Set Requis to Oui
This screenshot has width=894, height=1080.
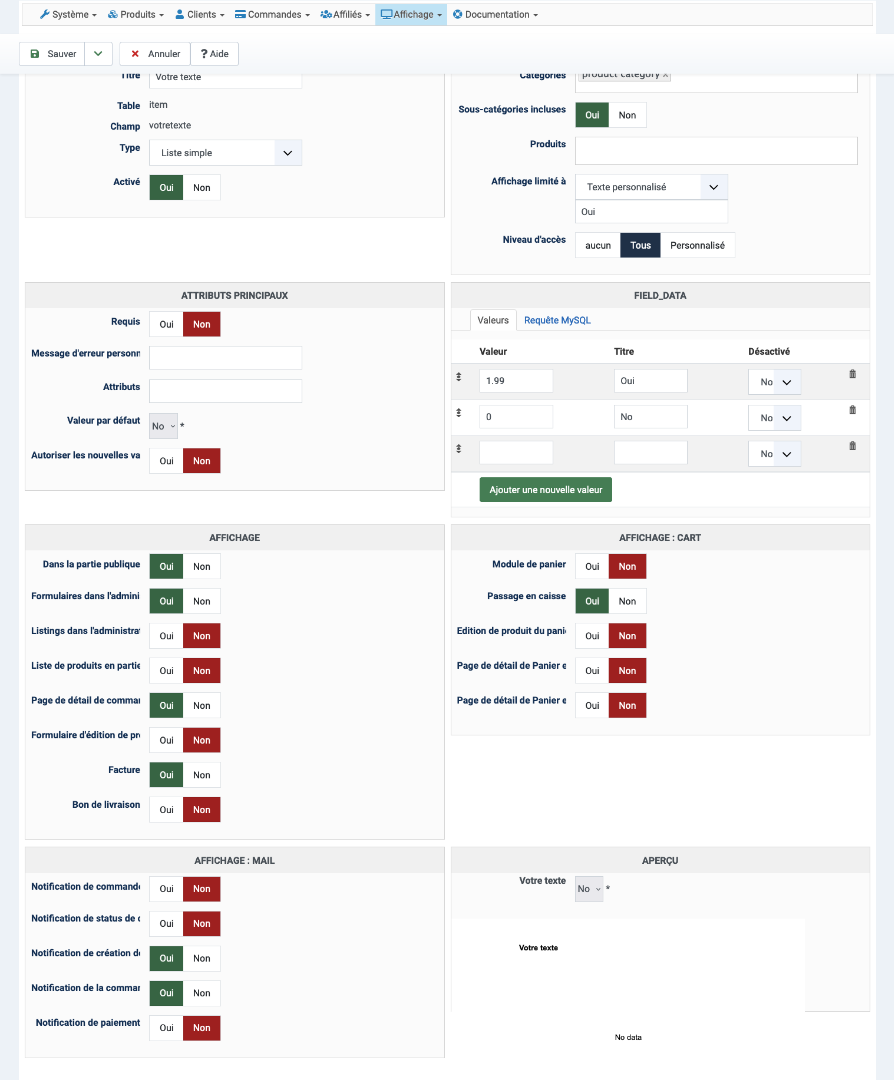point(166,324)
